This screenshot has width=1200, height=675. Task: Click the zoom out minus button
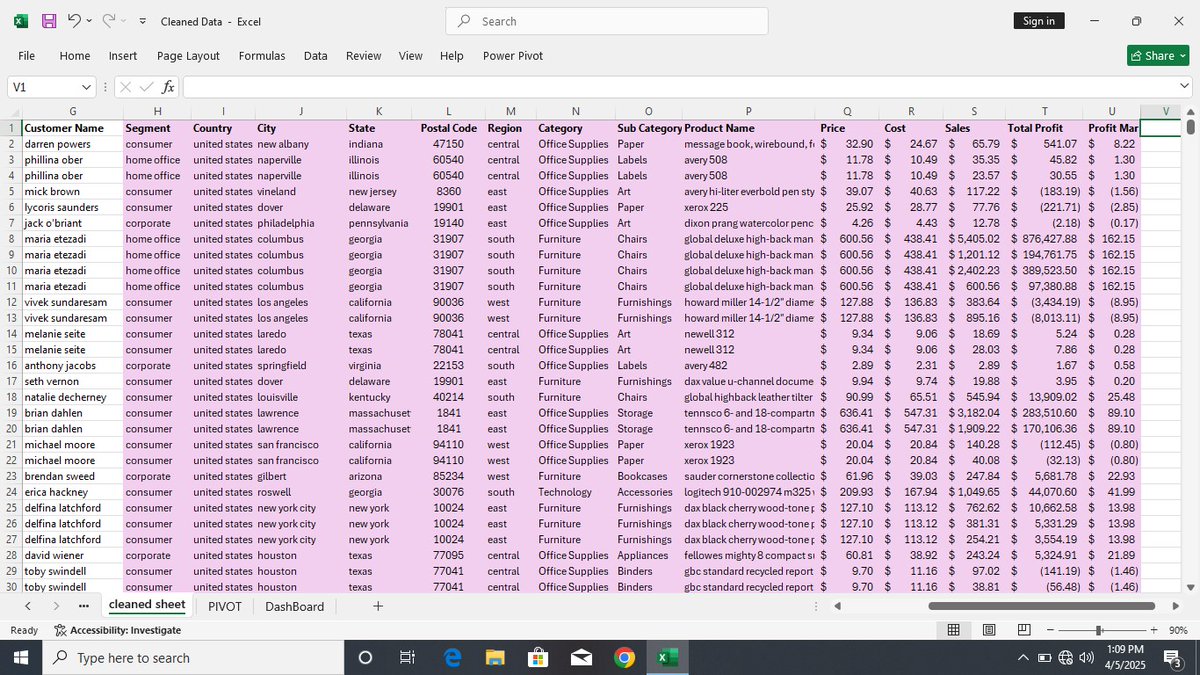click(x=1050, y=630)
